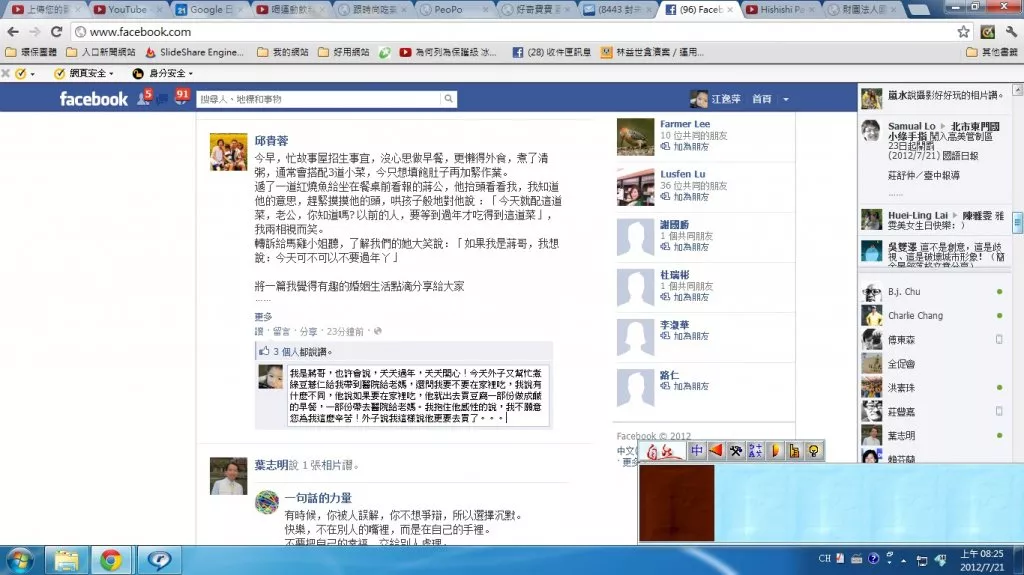Image resolution: width=1024 pixels, height=575 pixels.
Task: Open Samual Lo ticker story
Action: (x=934, y=158)
